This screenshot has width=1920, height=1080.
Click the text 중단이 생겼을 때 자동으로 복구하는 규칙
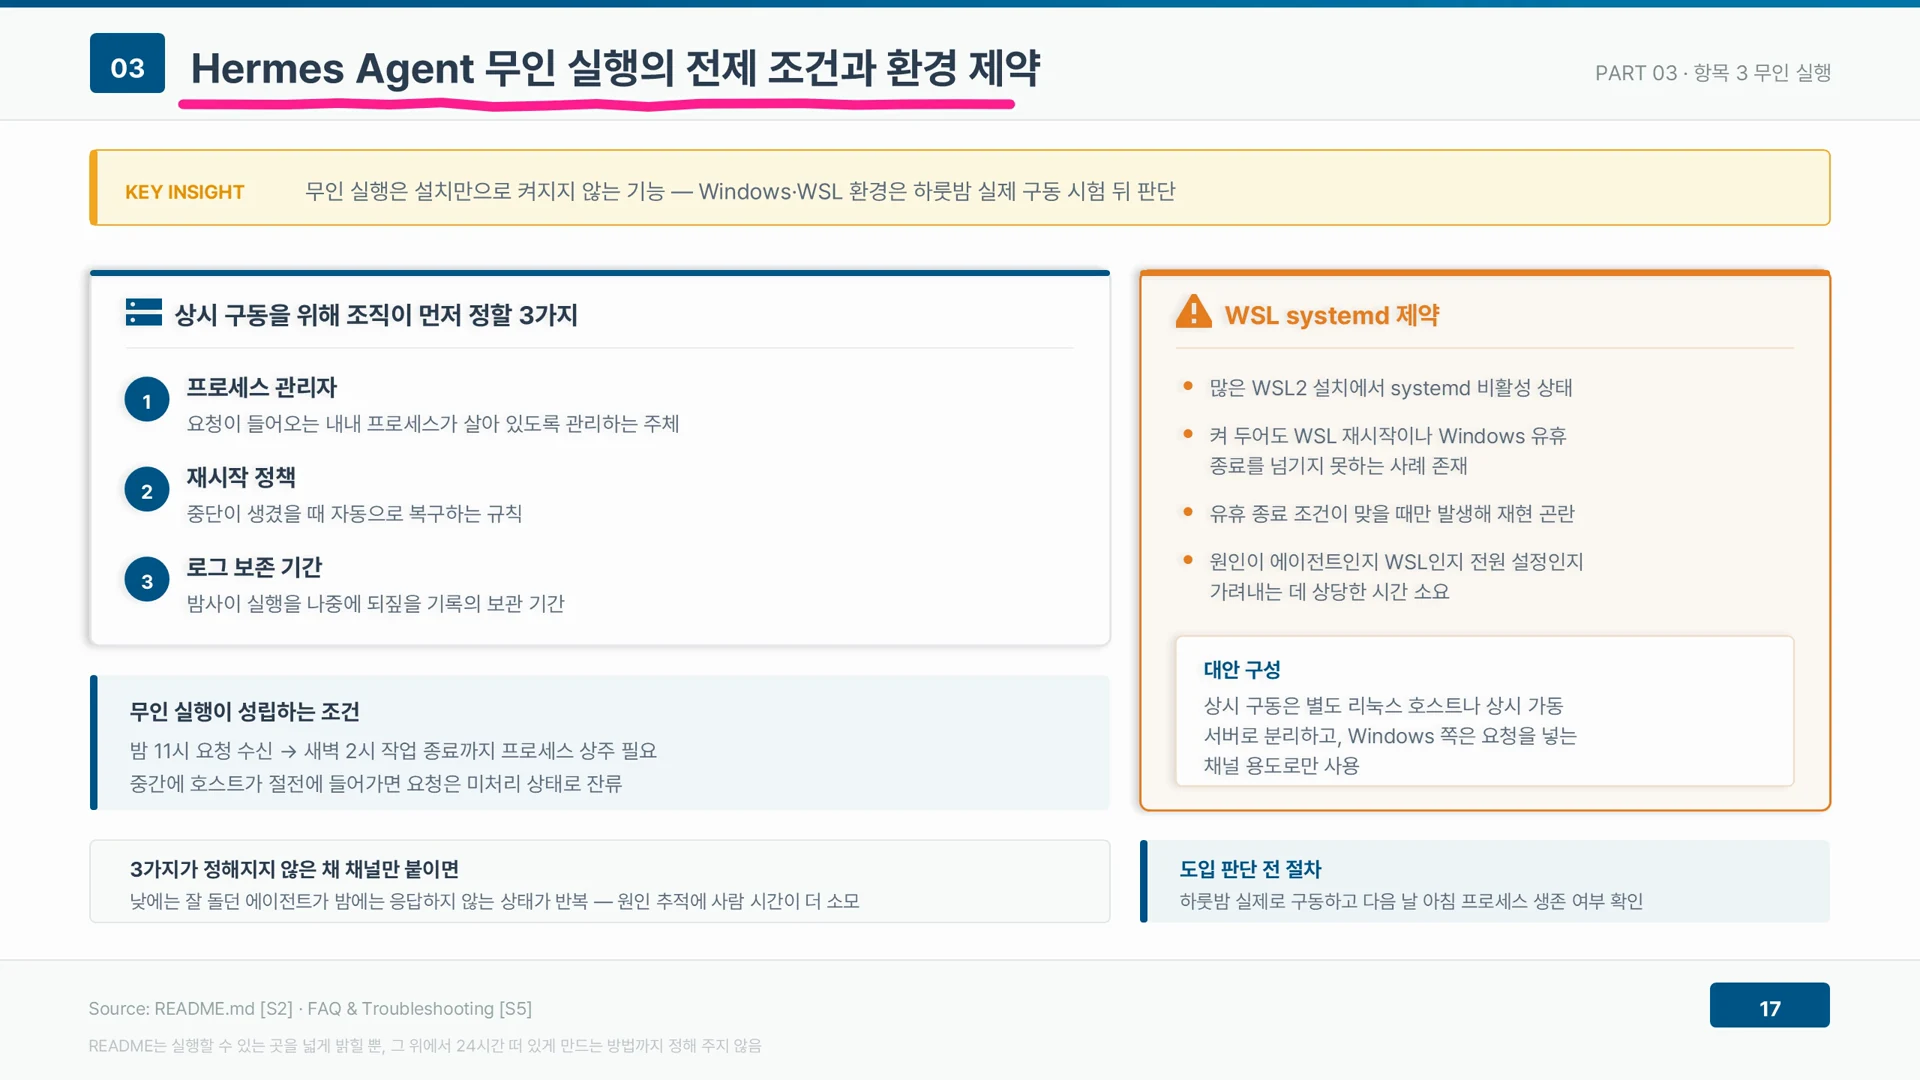click(x=354, y=514)
